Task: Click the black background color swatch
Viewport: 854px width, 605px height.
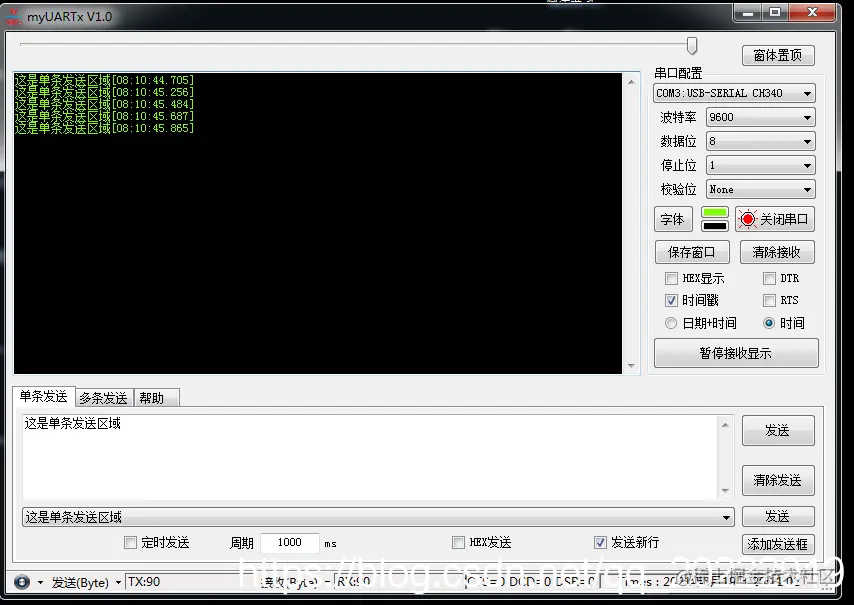Action: pos(715,226)
